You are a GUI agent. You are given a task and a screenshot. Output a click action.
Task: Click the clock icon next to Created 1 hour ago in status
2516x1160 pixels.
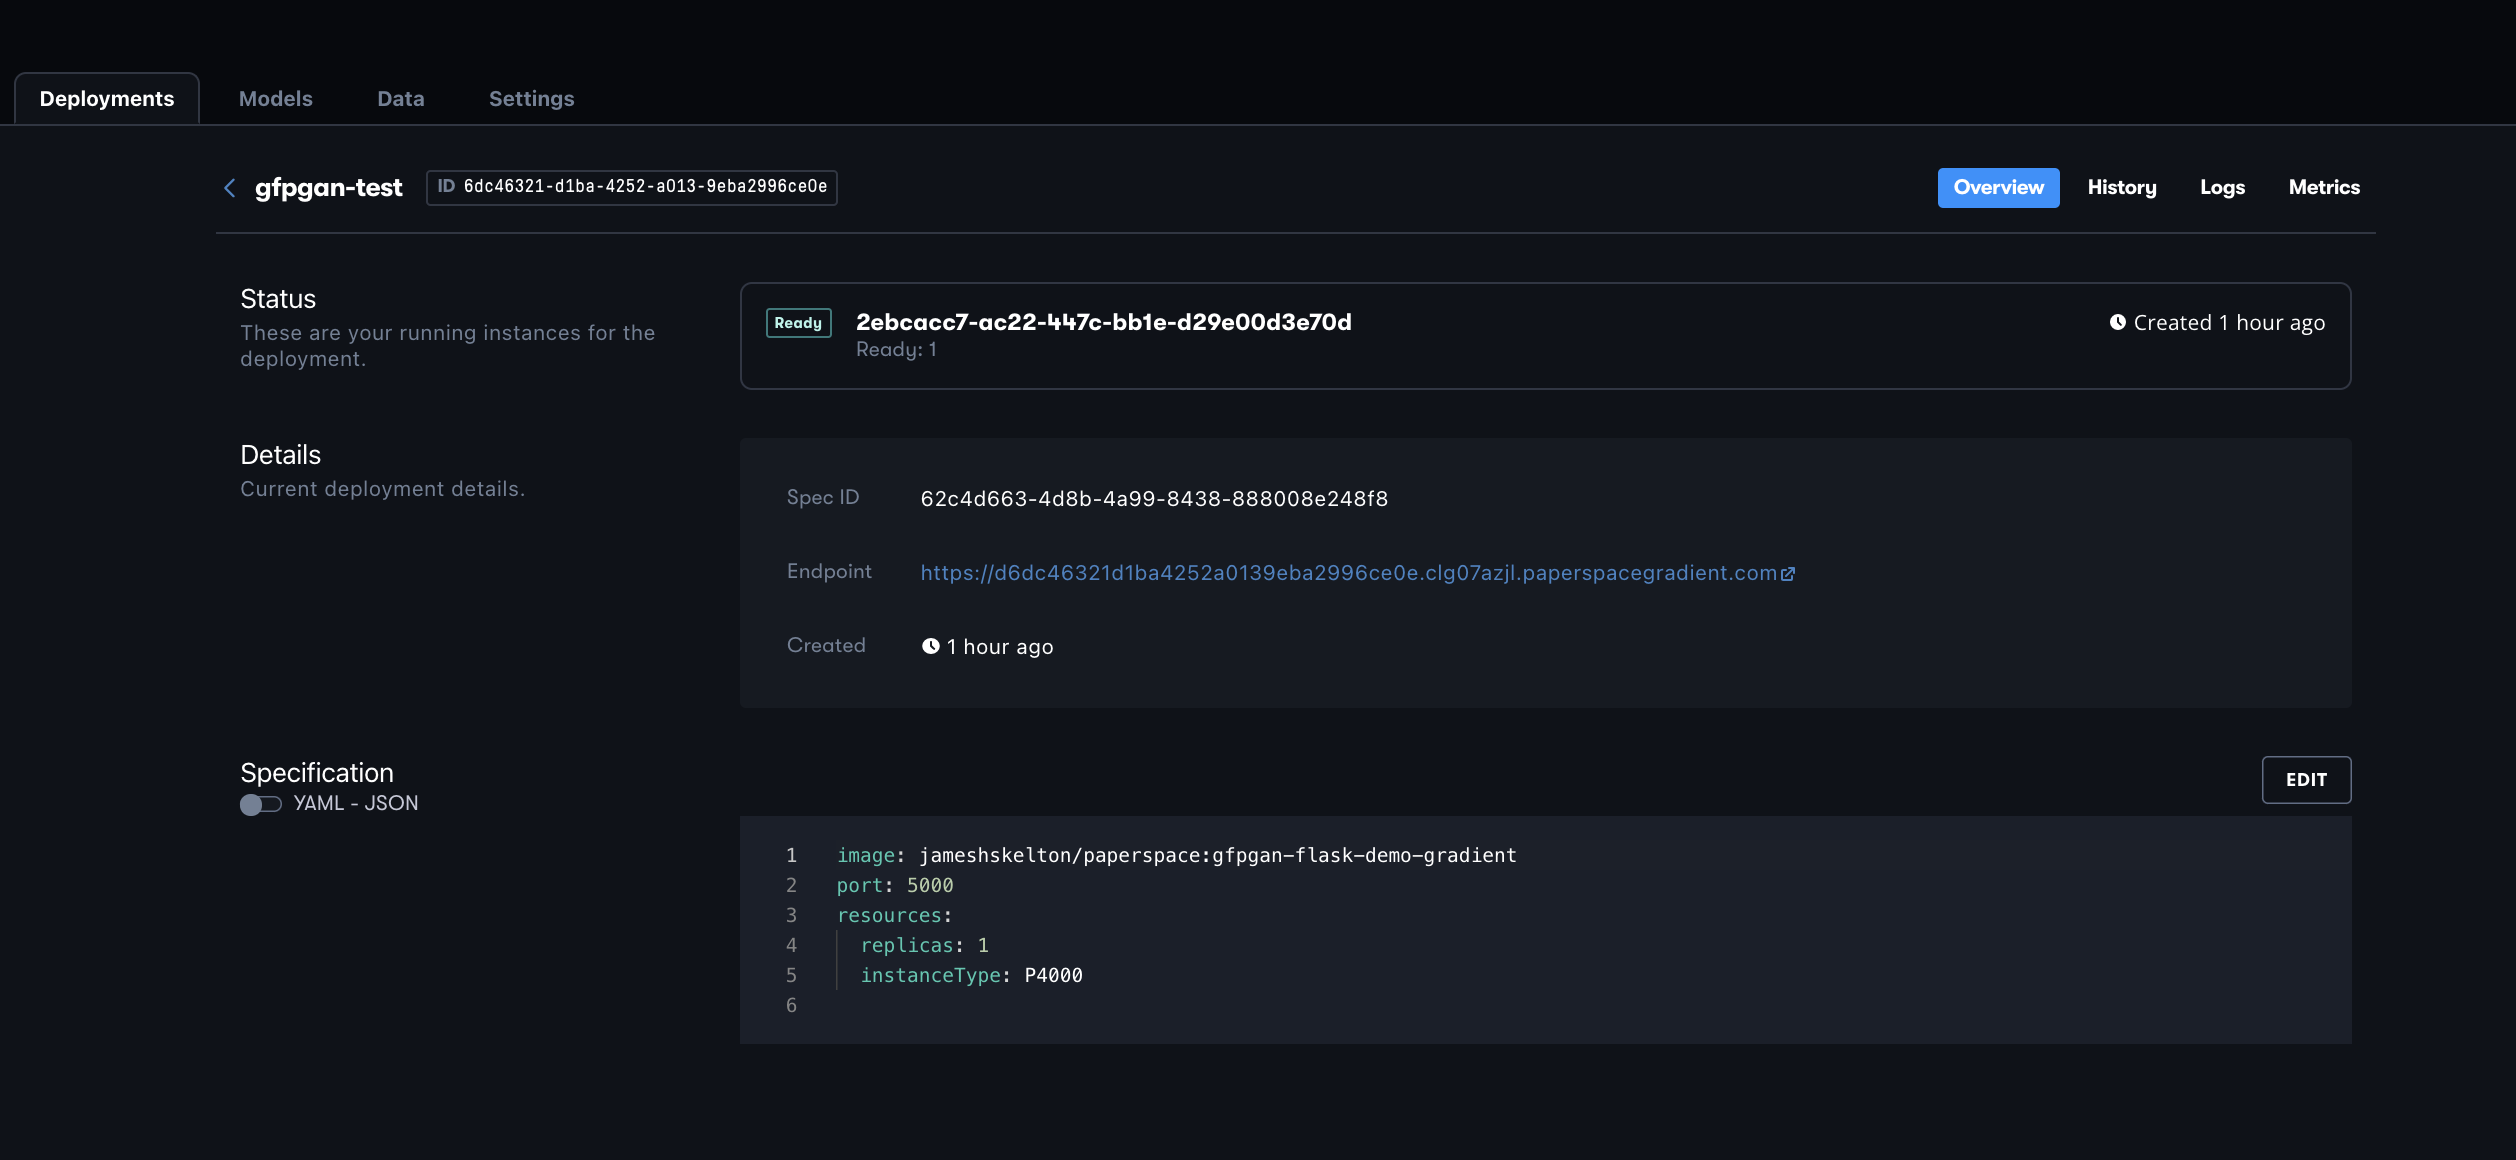2117,322
